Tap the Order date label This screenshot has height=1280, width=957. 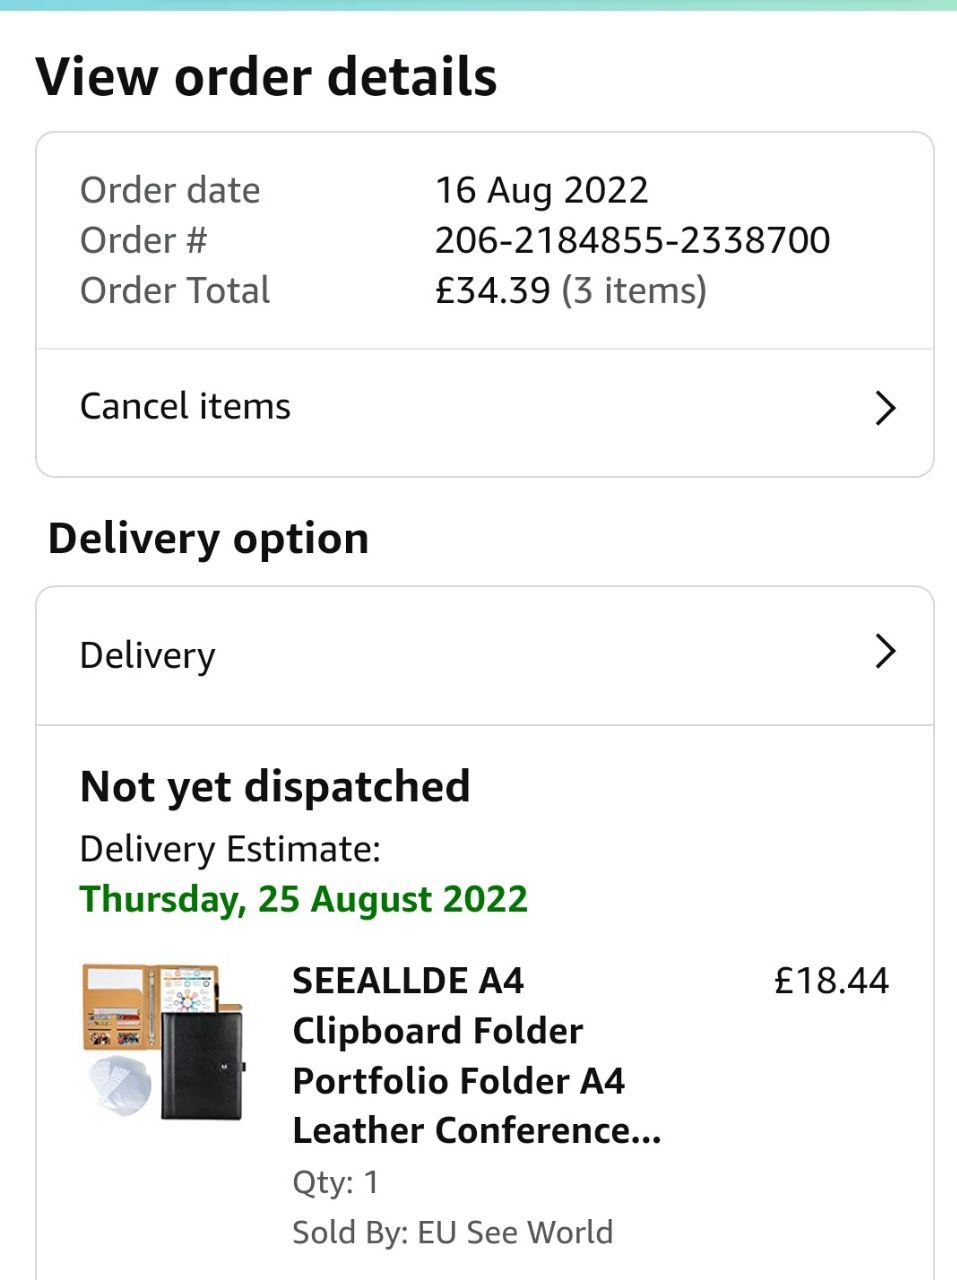pos(170,190)
